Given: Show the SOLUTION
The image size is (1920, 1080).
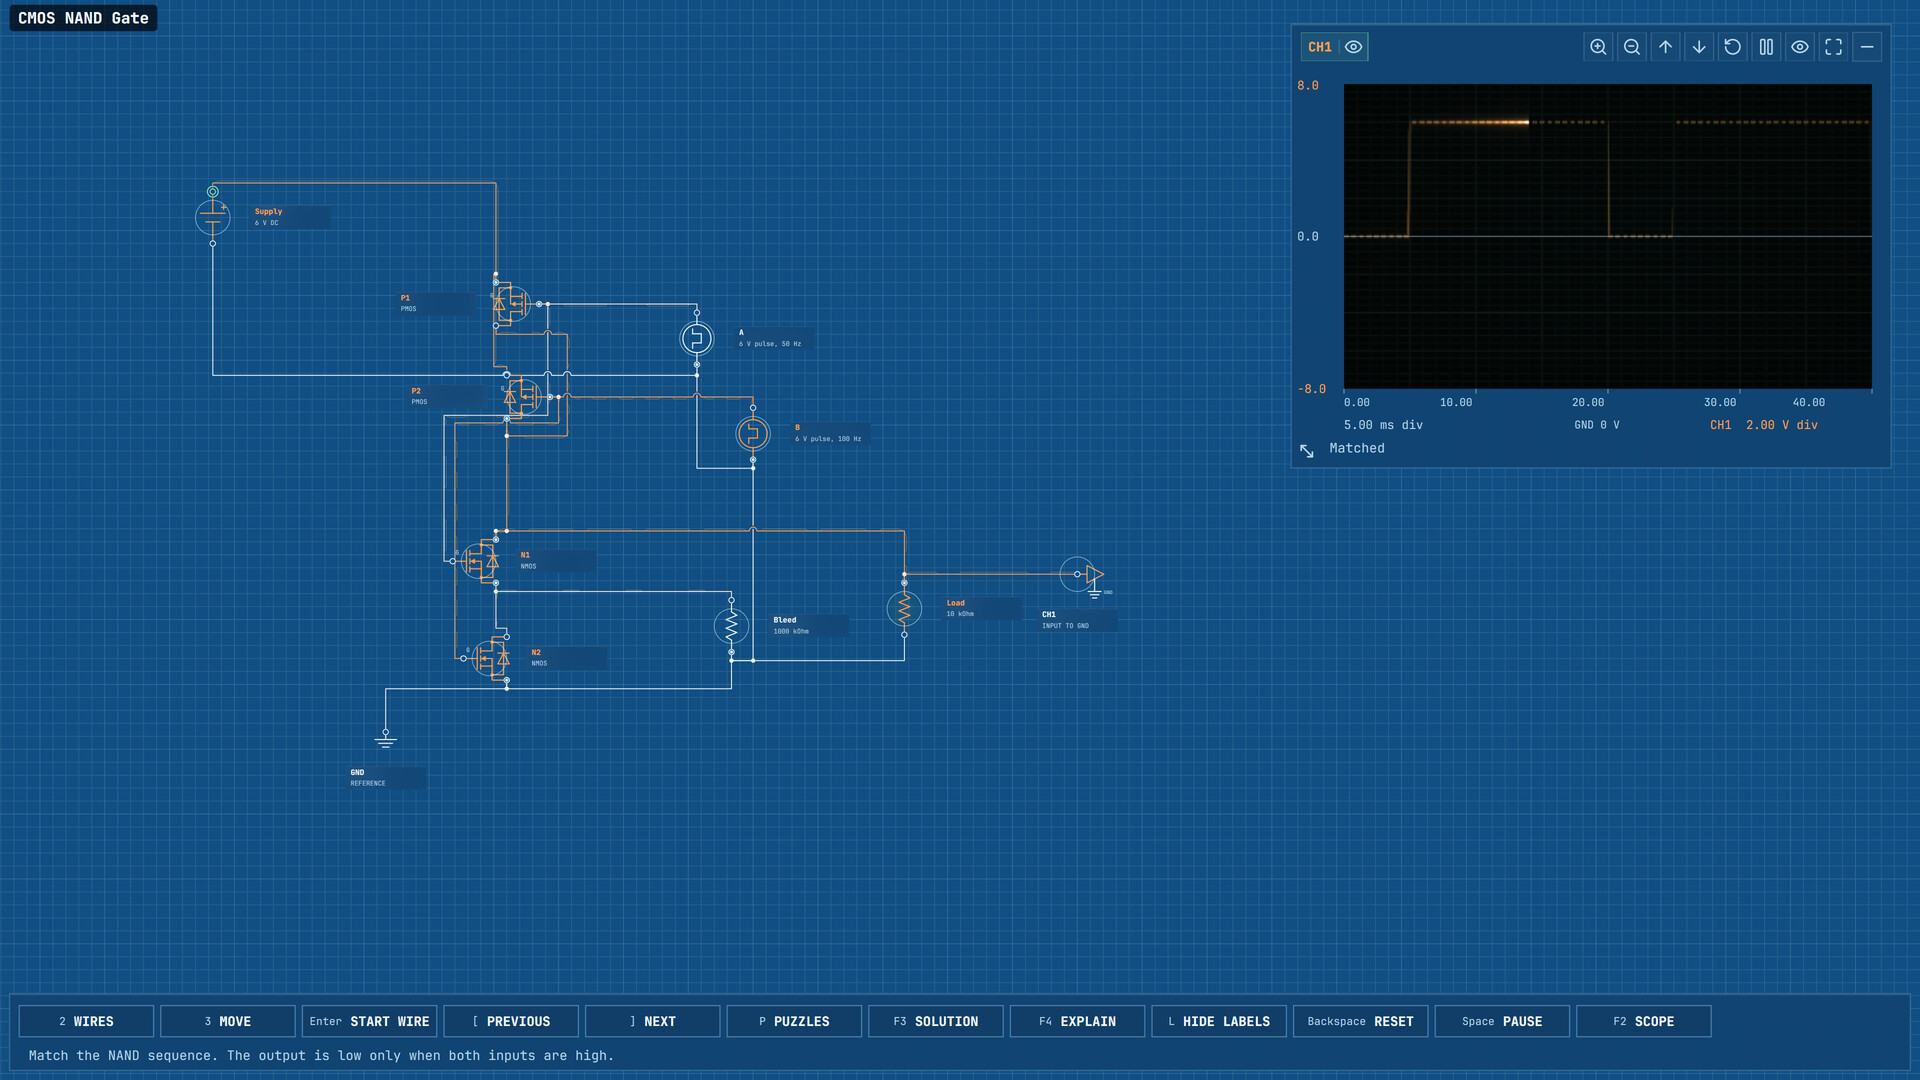Looking at the screenshot, I should click(936, 1021).
